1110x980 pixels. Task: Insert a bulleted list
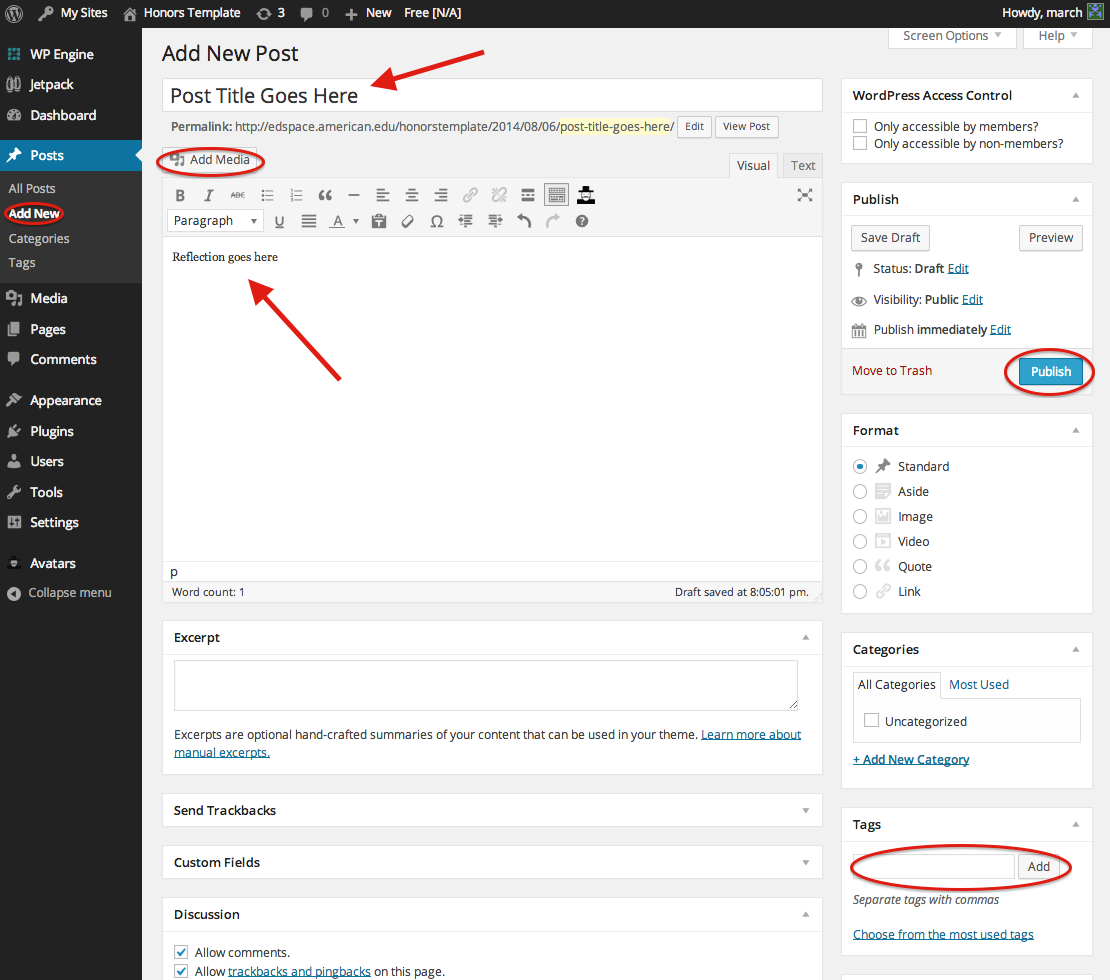[x=267, y=195]
